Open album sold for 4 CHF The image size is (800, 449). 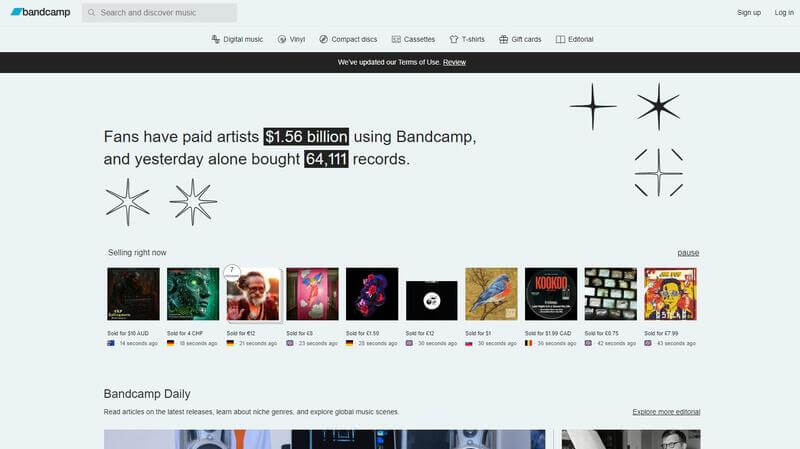click(193, 294)
